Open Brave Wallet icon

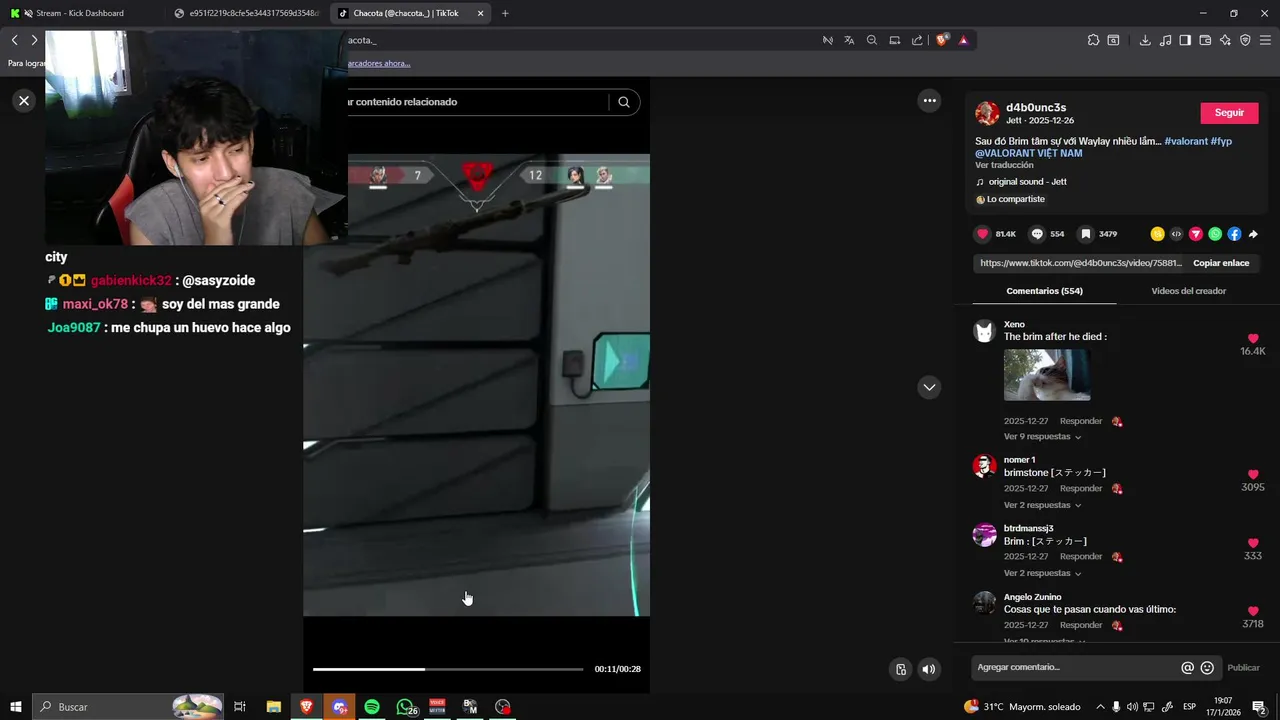tap(1205, 40)
